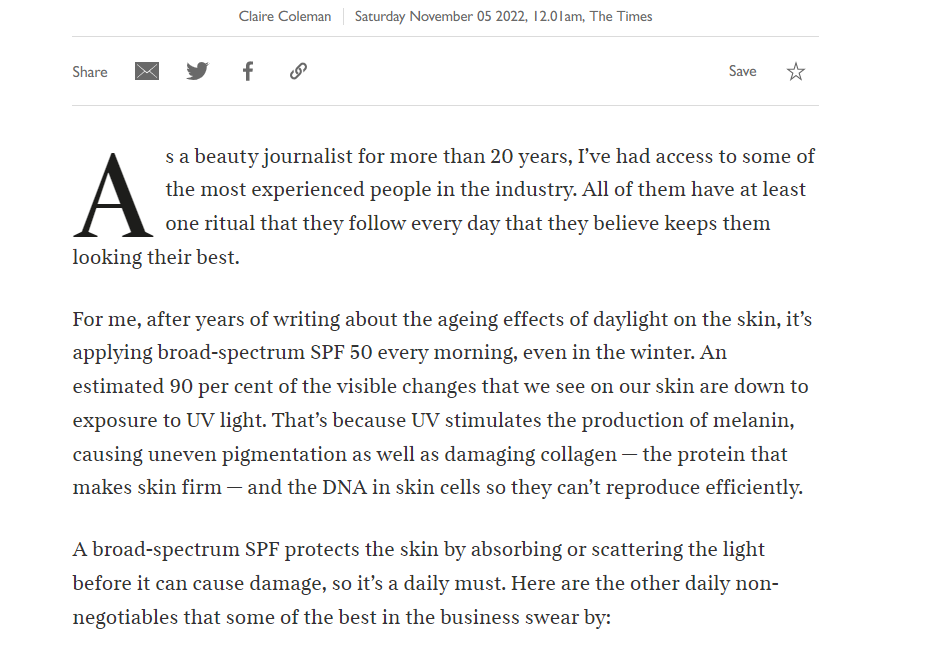Image resolution: width=951 pixels, height=652 pixels.
Task: Share the article on Twitter
Action: [197, 71]
